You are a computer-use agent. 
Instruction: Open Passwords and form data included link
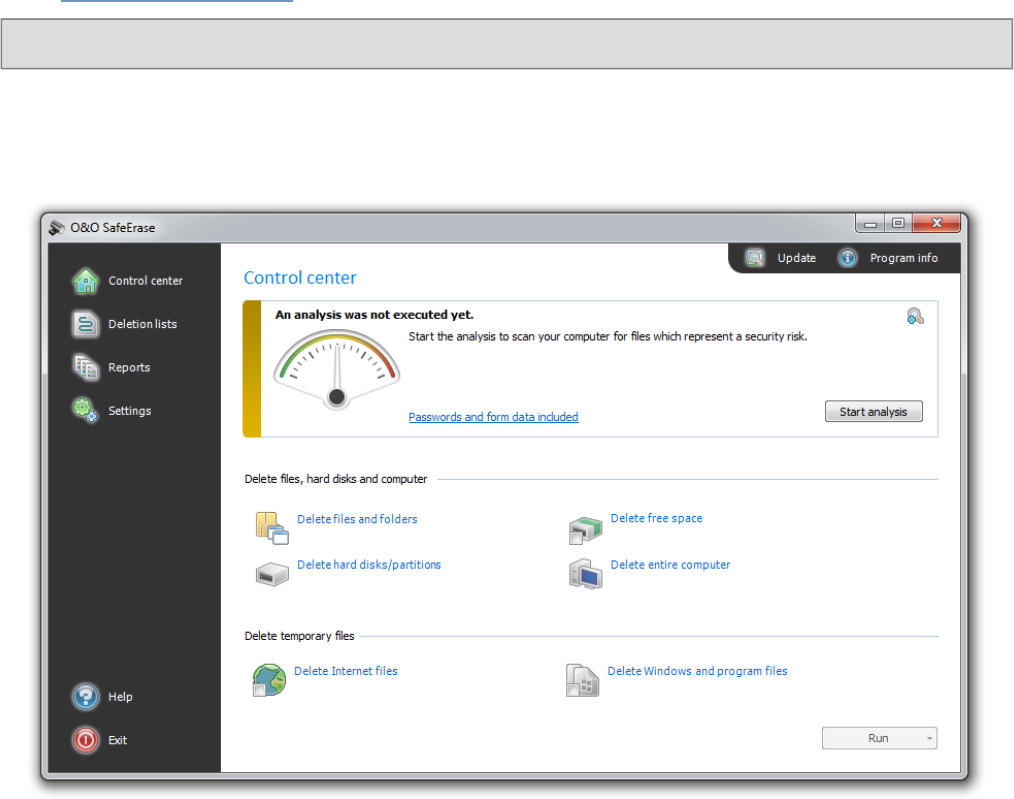pyautogui.click(x=493, y=417)
